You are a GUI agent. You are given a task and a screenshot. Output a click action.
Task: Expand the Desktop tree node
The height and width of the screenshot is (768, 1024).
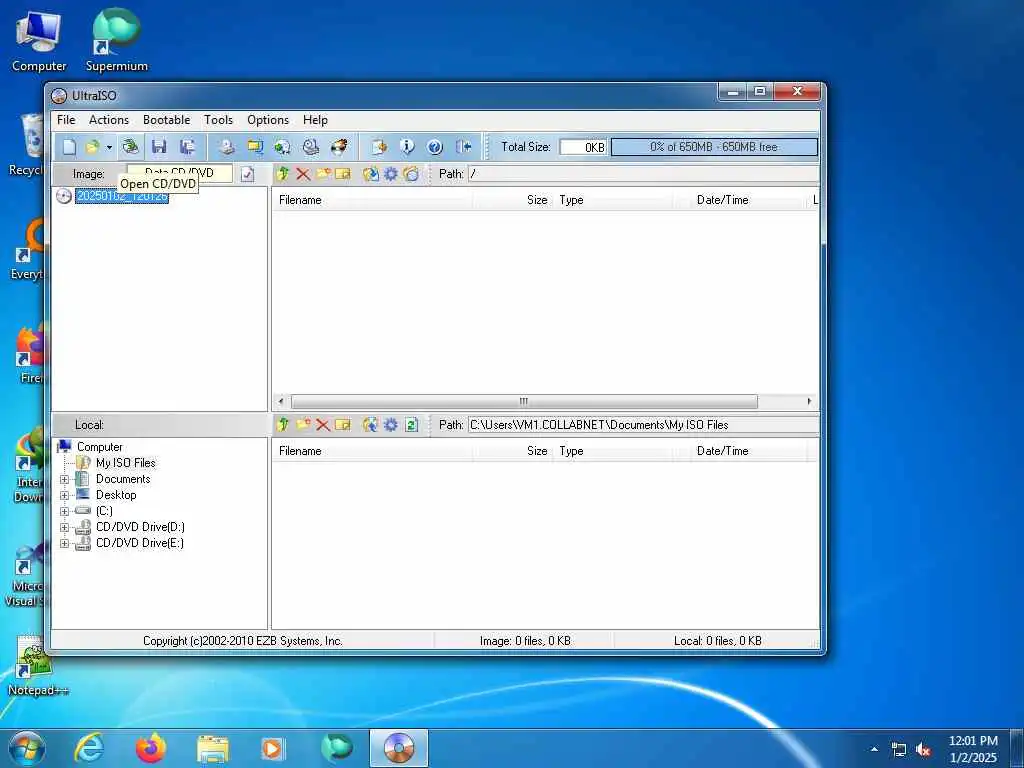pos(64,495)
